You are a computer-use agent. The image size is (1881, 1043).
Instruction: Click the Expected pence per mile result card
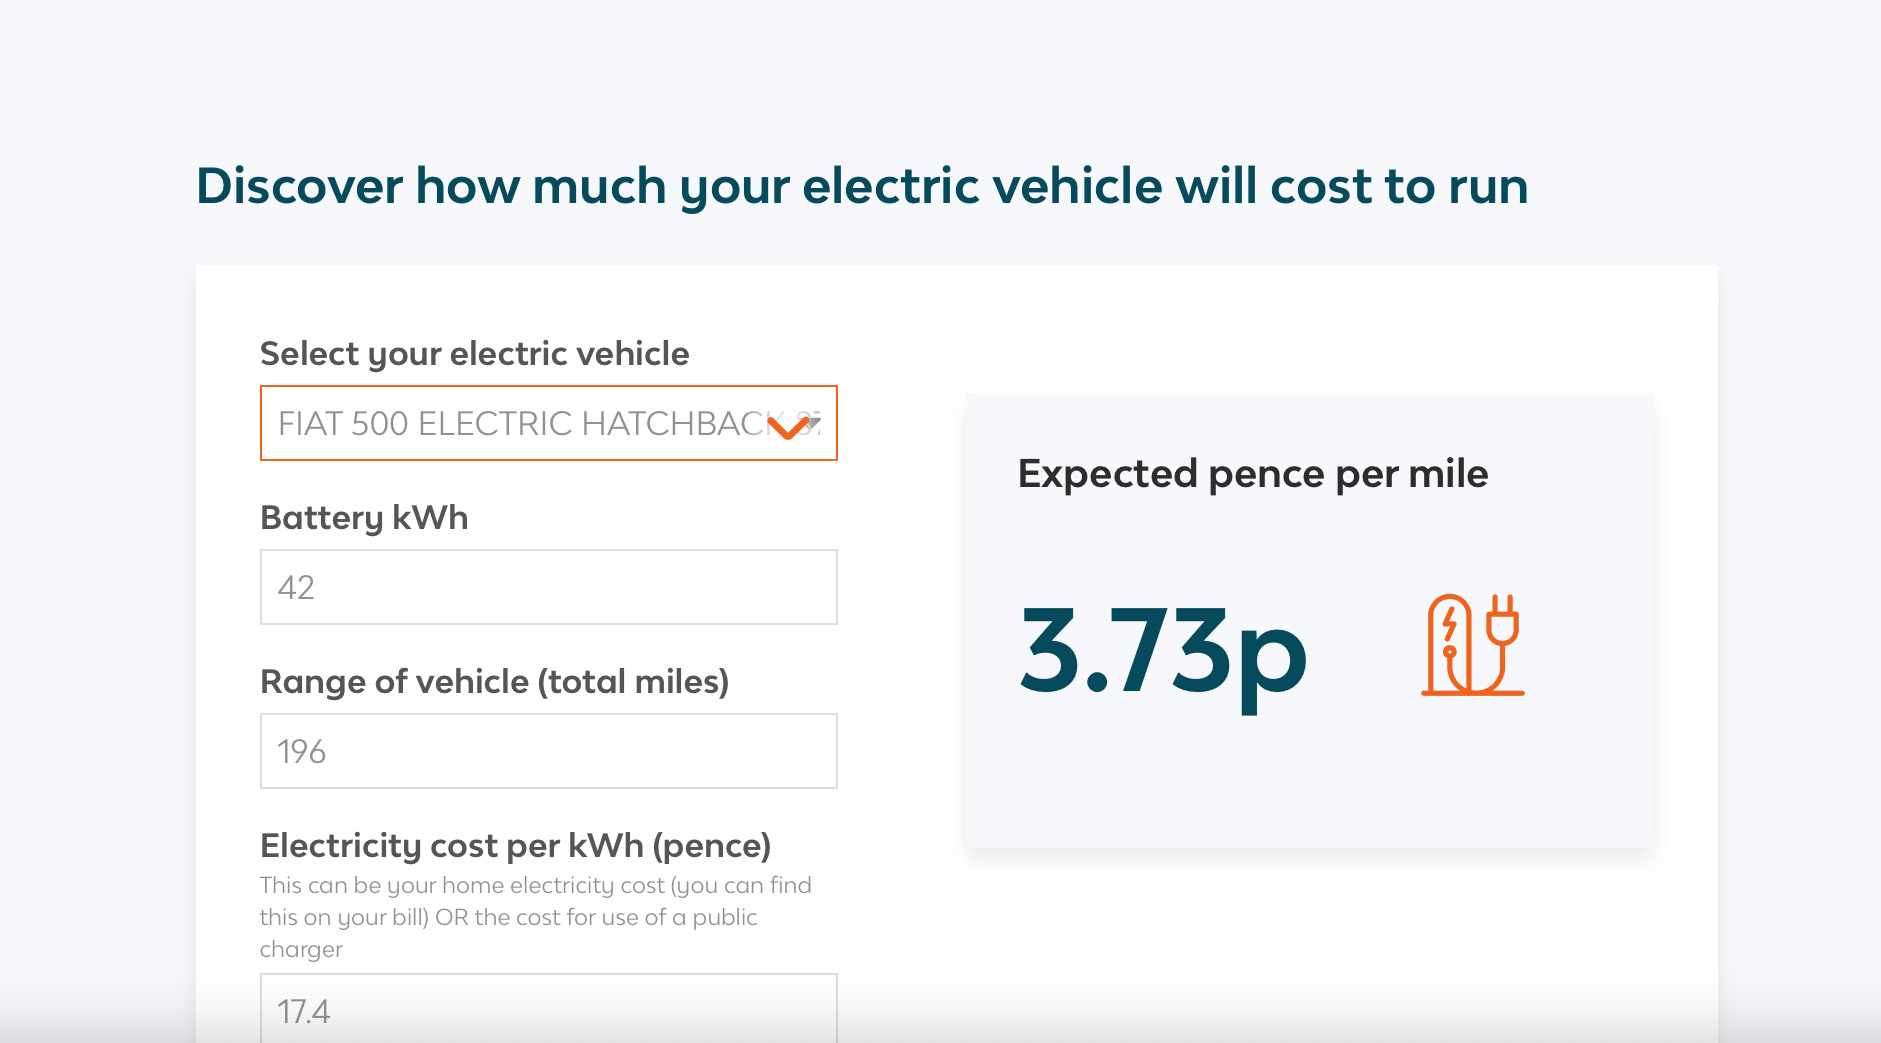(1310, 620)
